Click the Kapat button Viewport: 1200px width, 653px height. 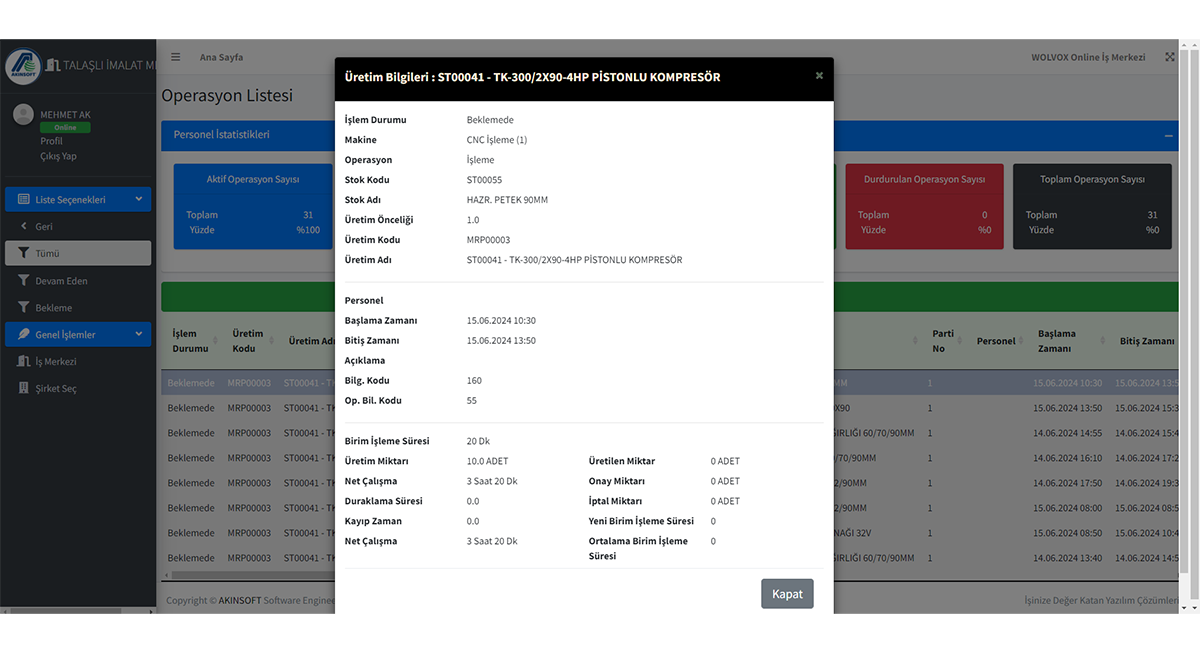(787, 594)
